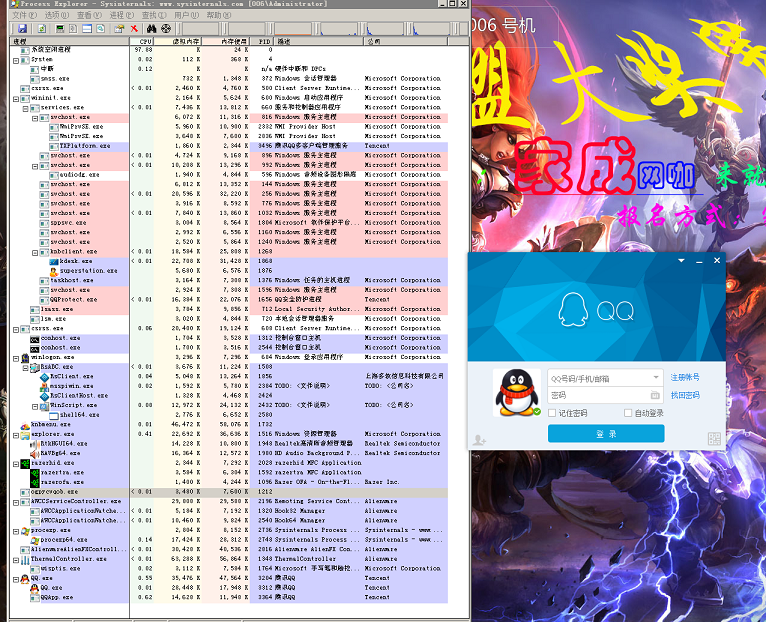Click the QQ penguin avatar picture

click(516, 393)
